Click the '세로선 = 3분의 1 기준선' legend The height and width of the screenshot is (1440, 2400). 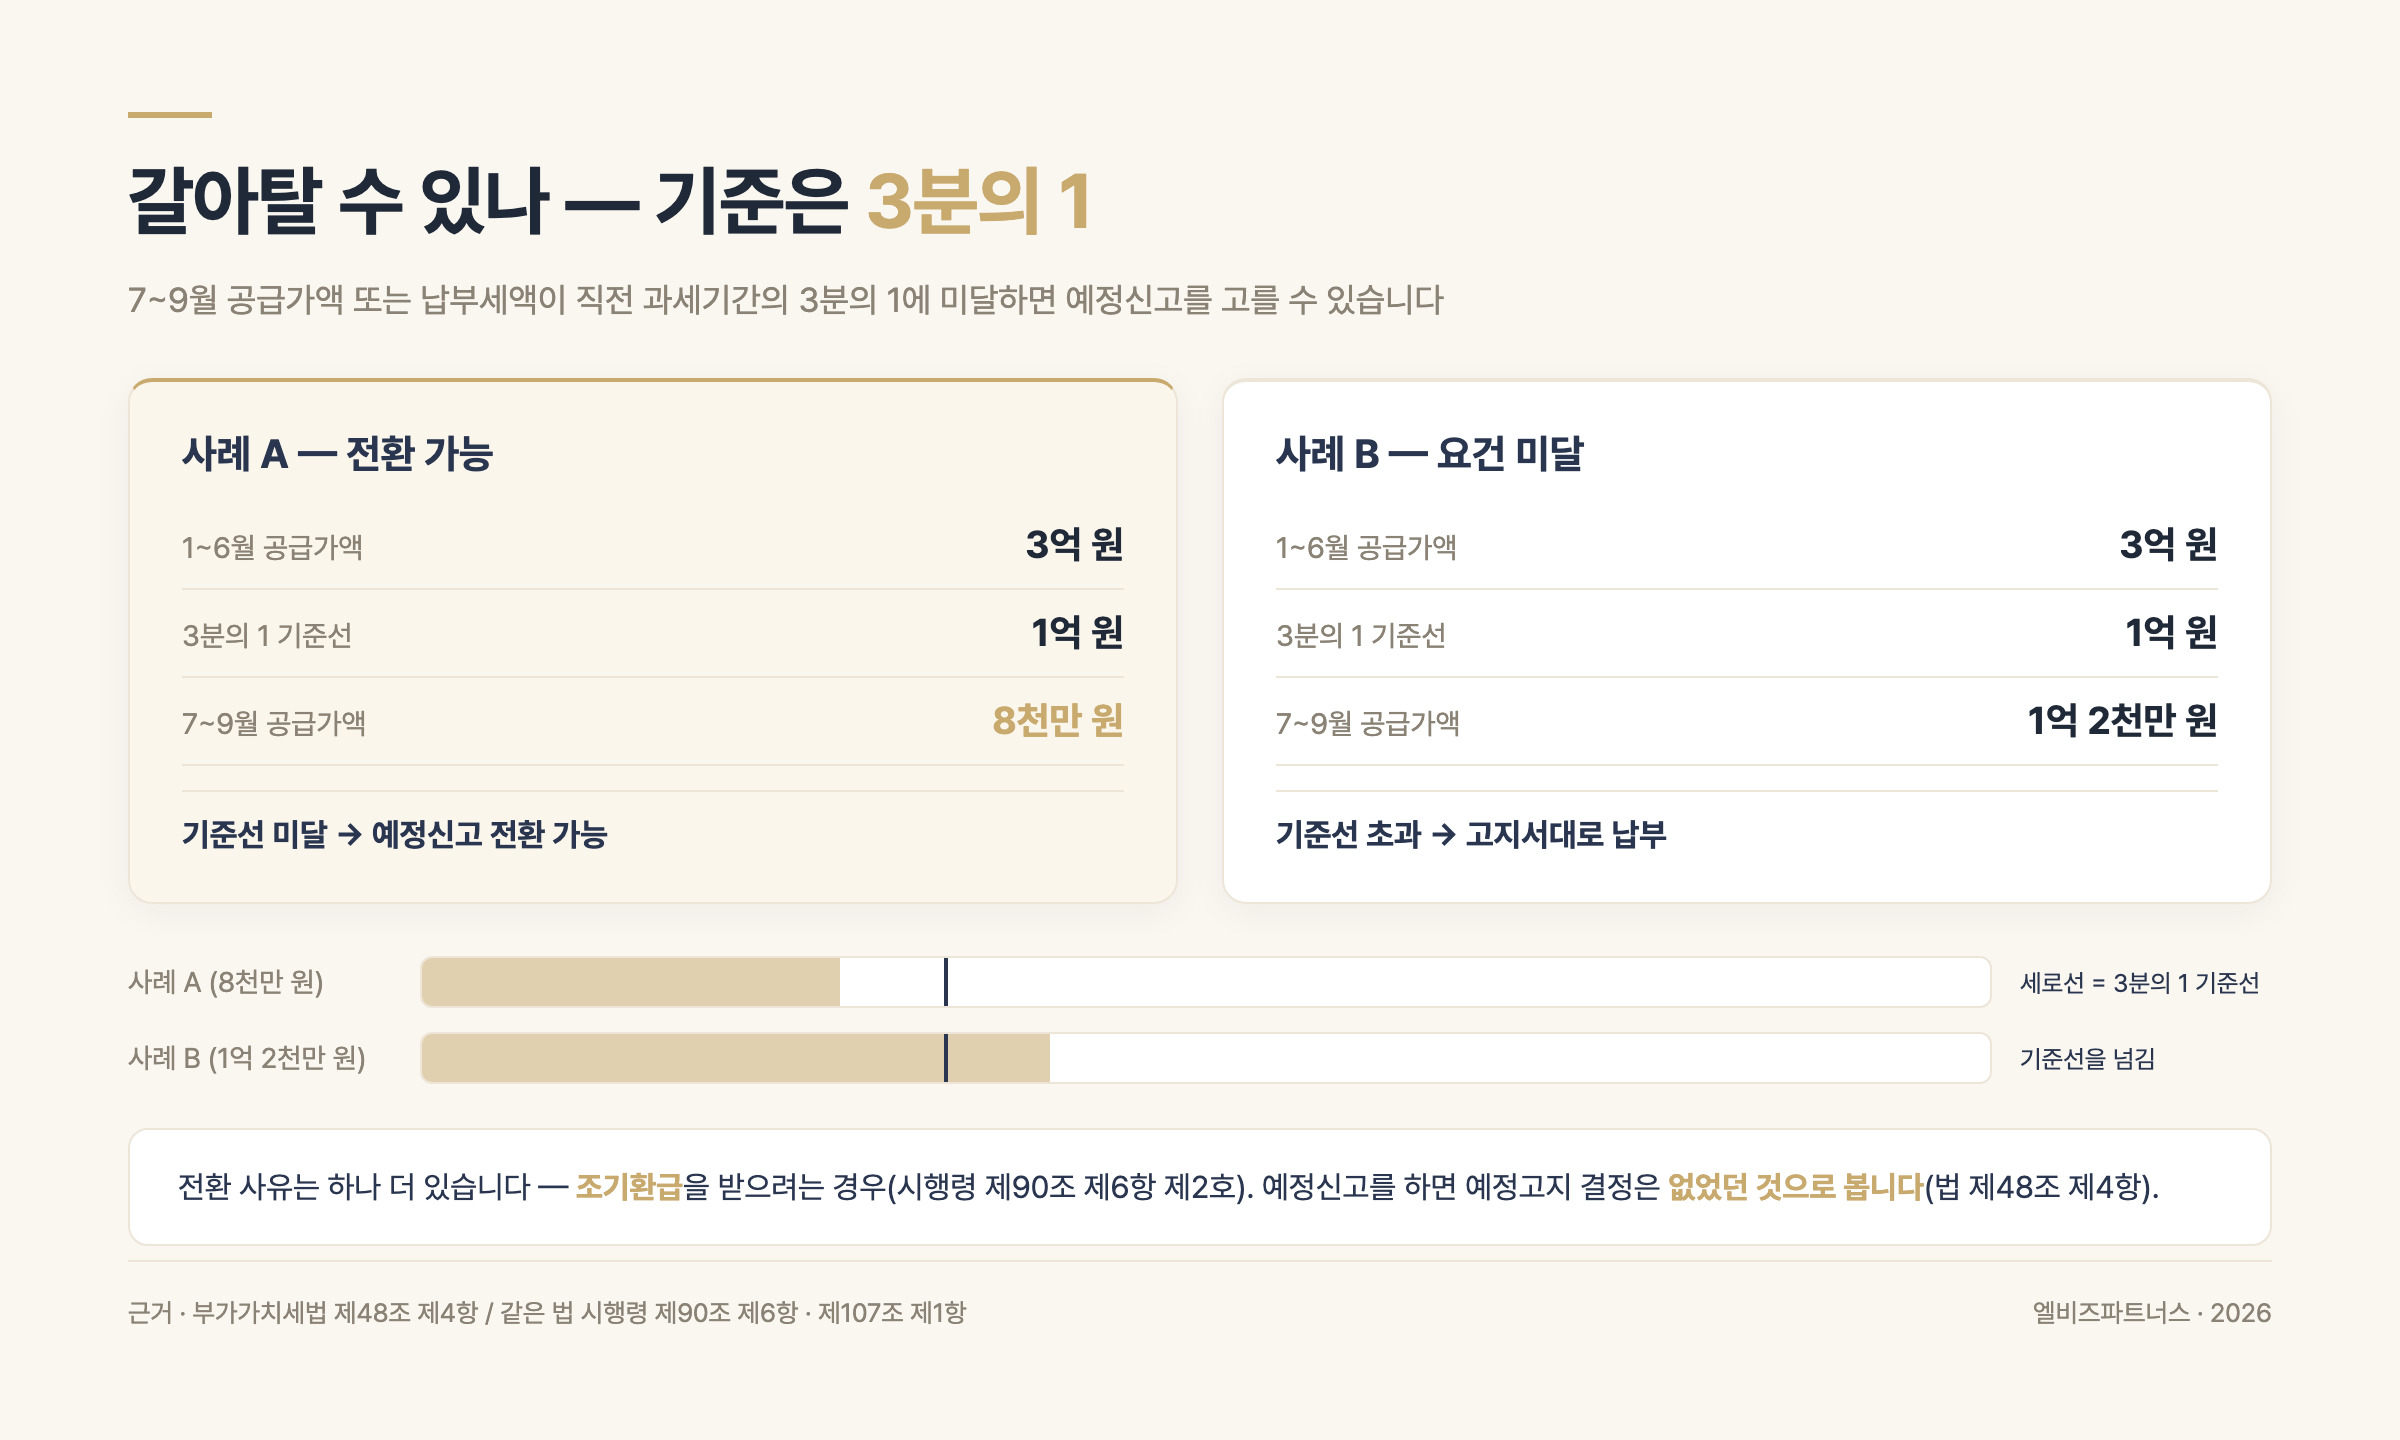(2140, 983)
